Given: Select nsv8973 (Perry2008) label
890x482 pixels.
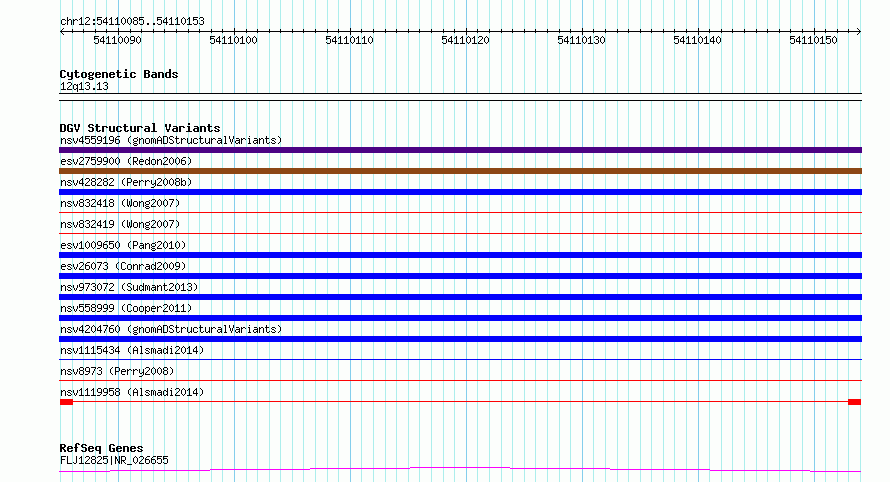Looking at the screenshot, I should click(117, 371).
